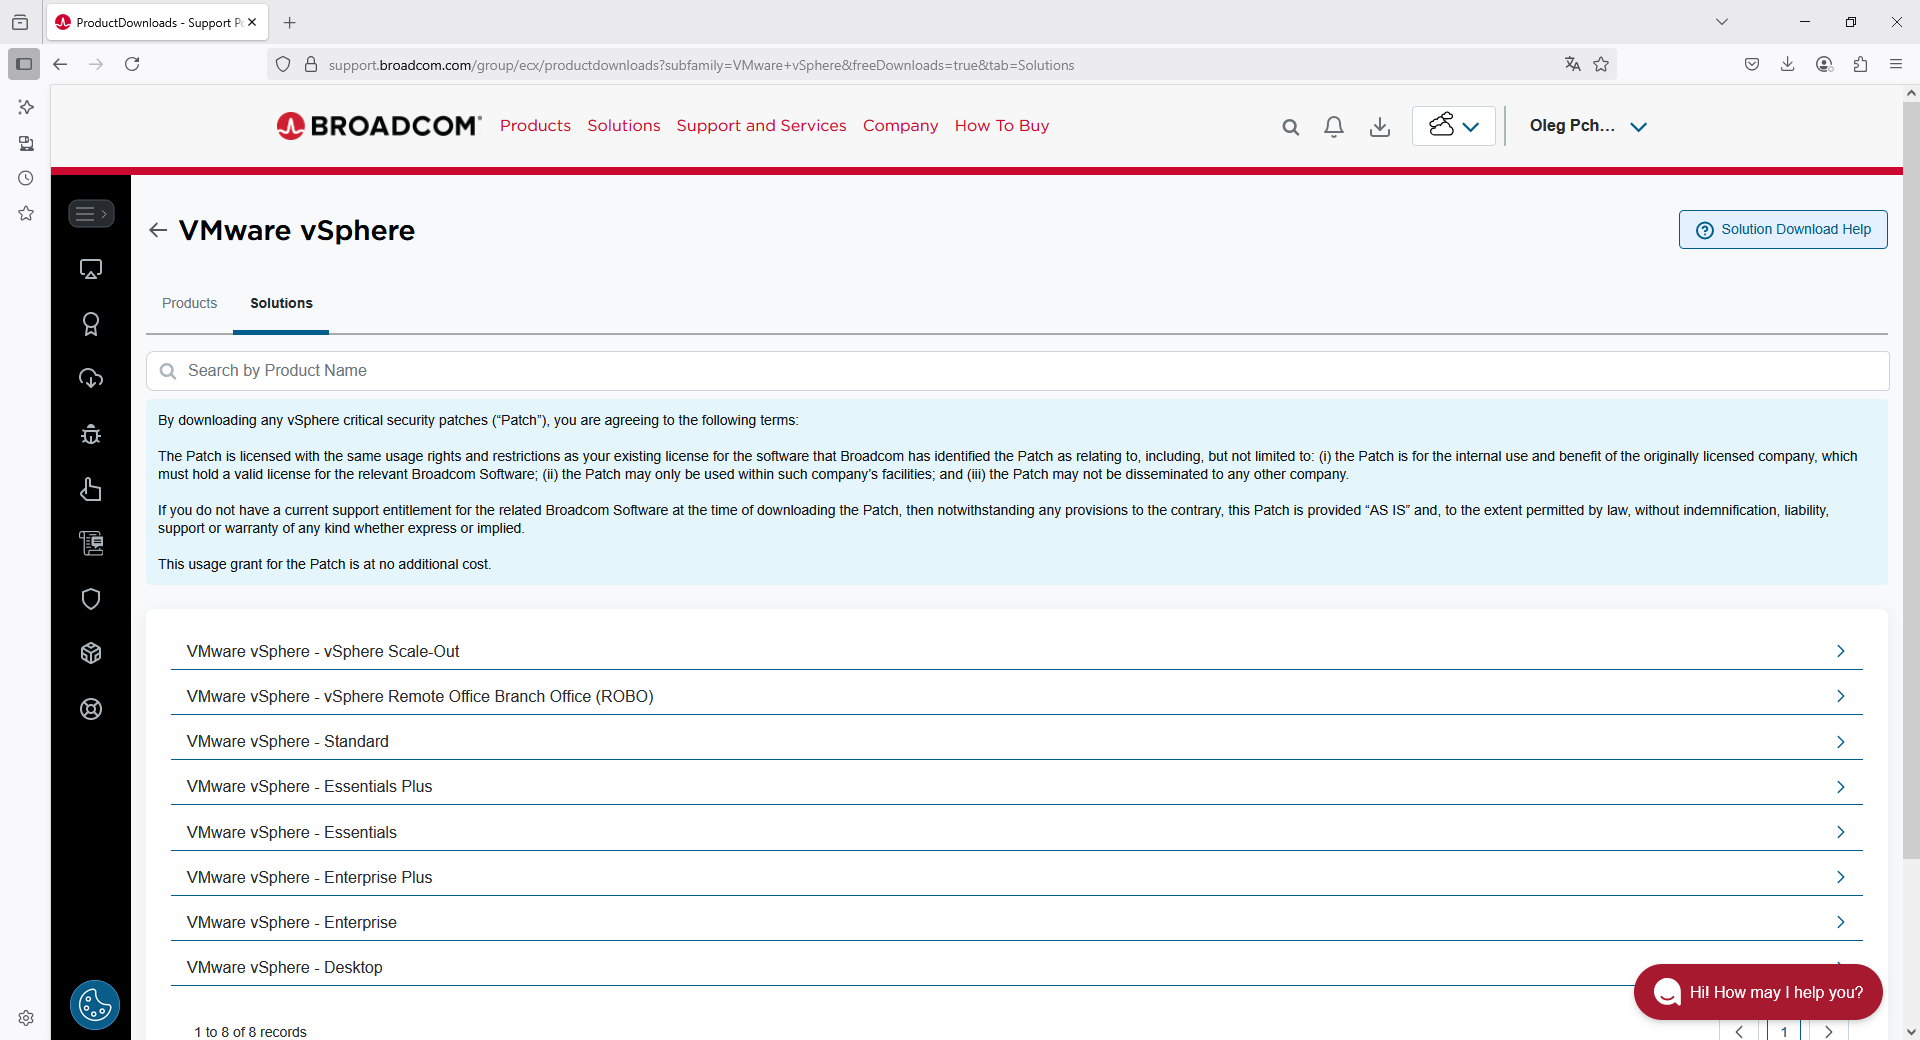Open the browser downloads arrow in the Firefox toolbar
Screen dimensions: 1920x1040
[x=1788, y=64]
